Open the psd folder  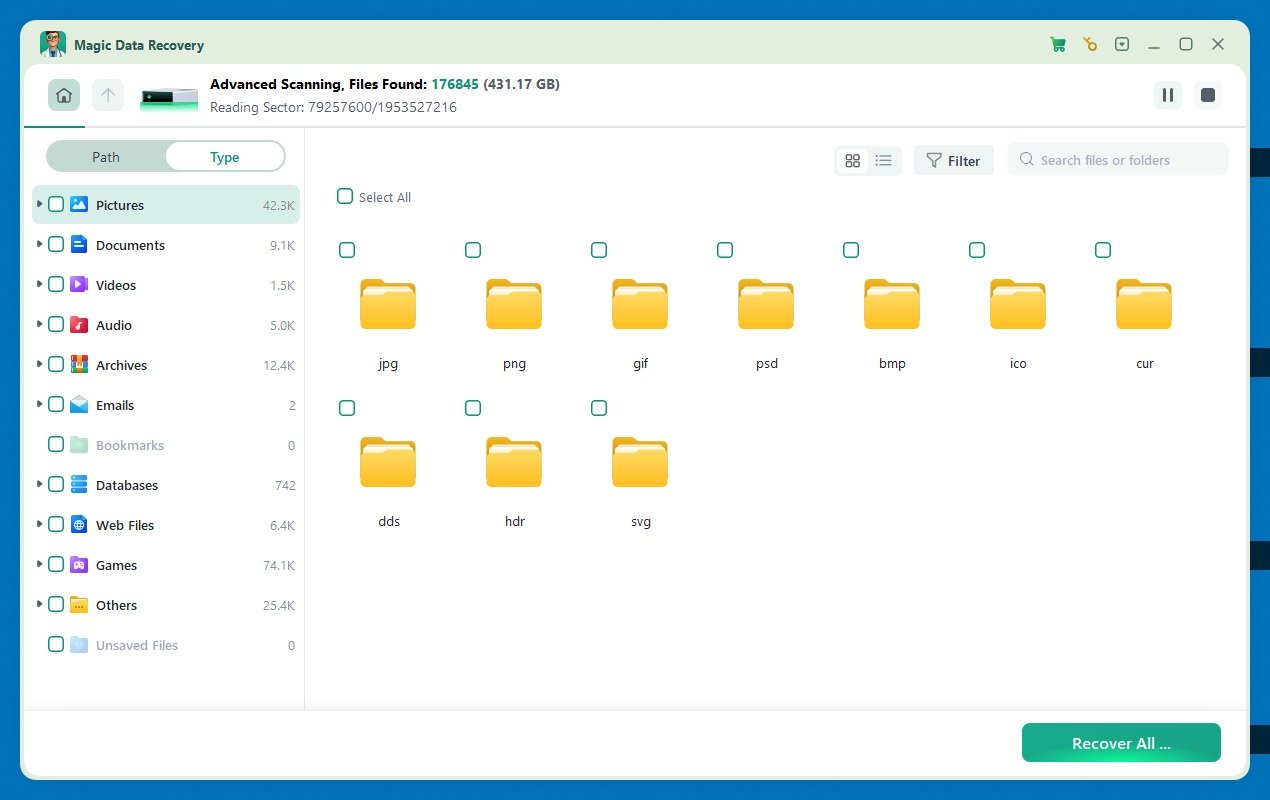(x=766, y=304)
